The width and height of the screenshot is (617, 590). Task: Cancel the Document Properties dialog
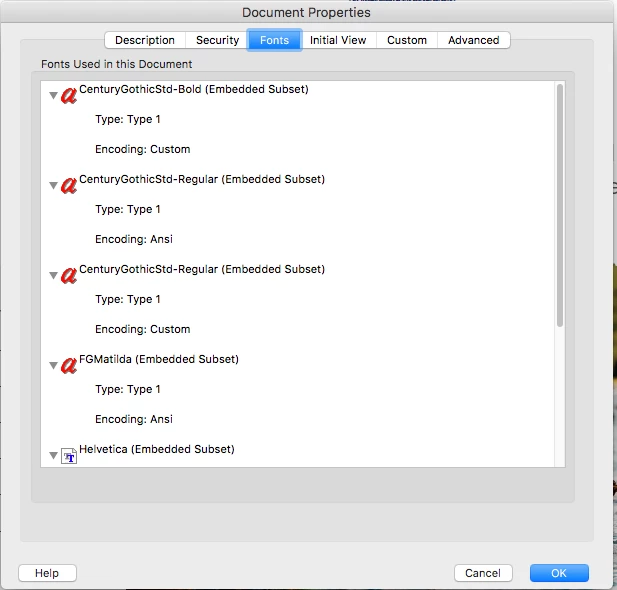pos(483,573)
